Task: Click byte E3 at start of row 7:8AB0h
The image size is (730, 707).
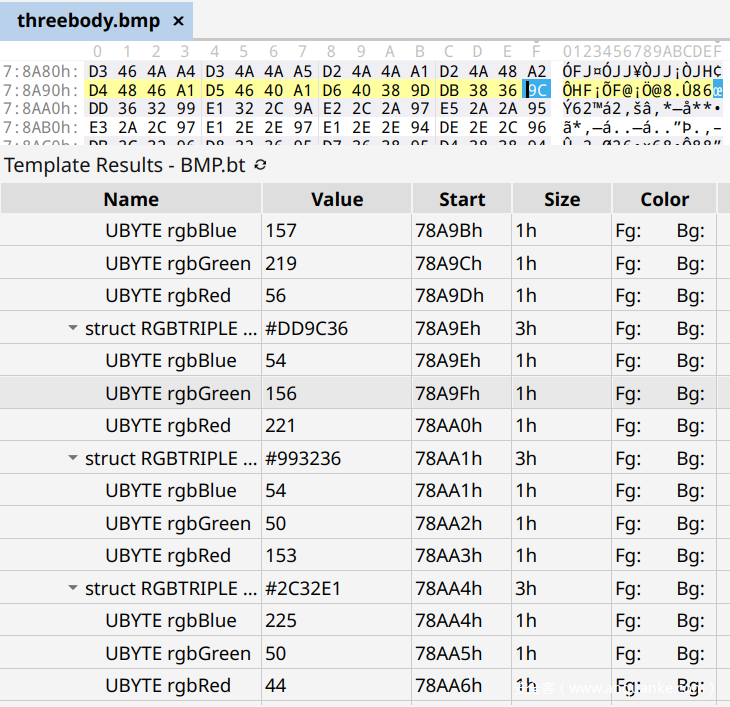Action: click(x=98, y=127)
